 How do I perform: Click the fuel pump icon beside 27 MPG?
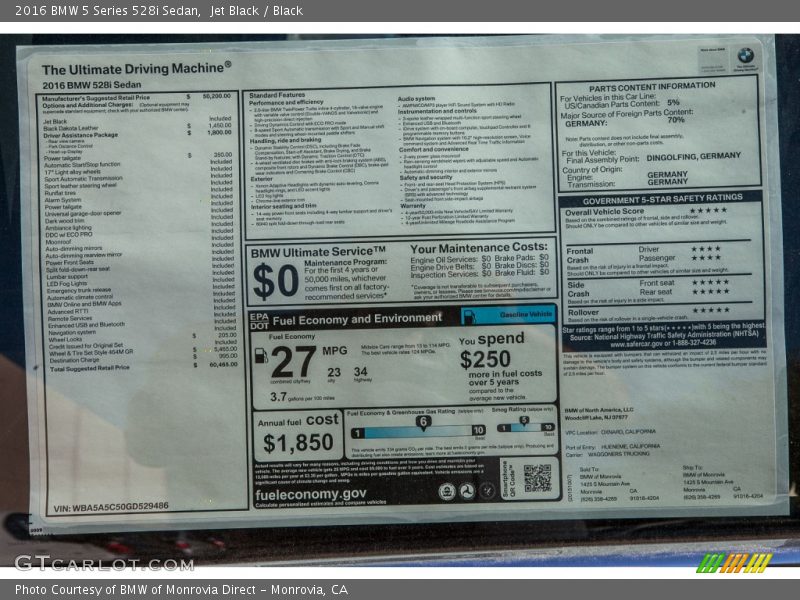(x=262, y=355)
